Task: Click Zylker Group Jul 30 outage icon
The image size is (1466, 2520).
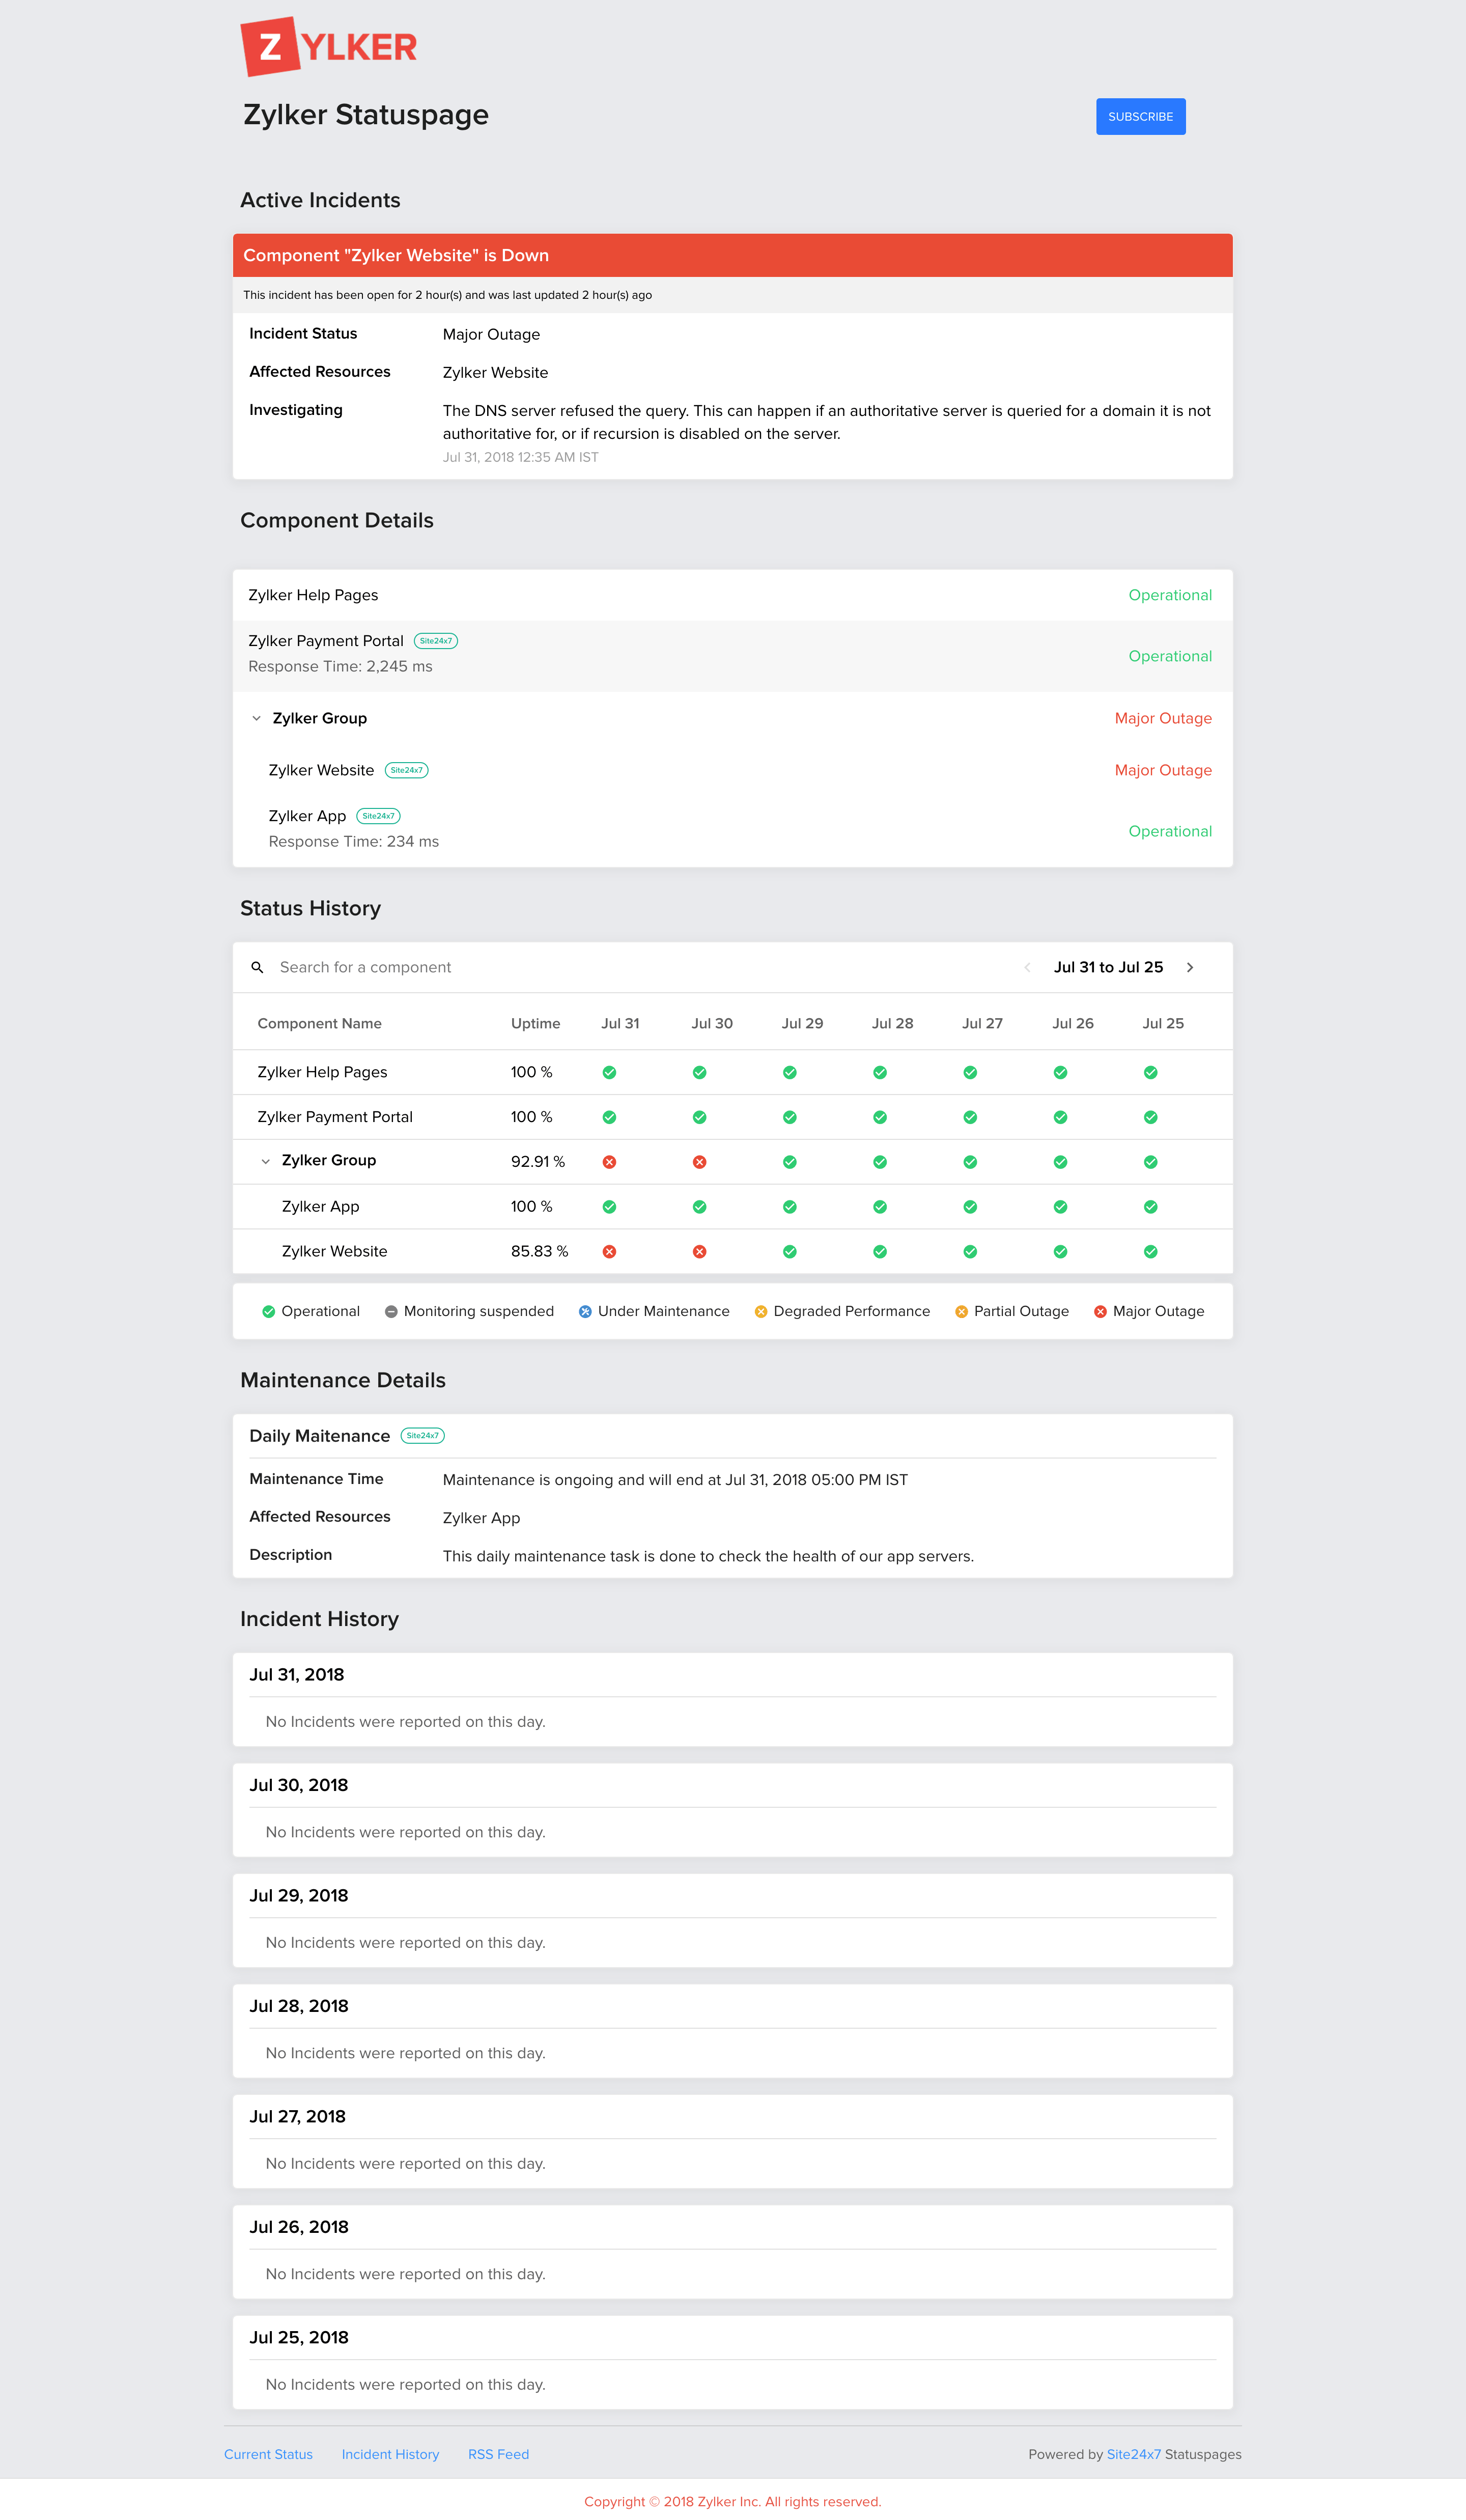Action: pyautogui.click(x=699, y=1162)
